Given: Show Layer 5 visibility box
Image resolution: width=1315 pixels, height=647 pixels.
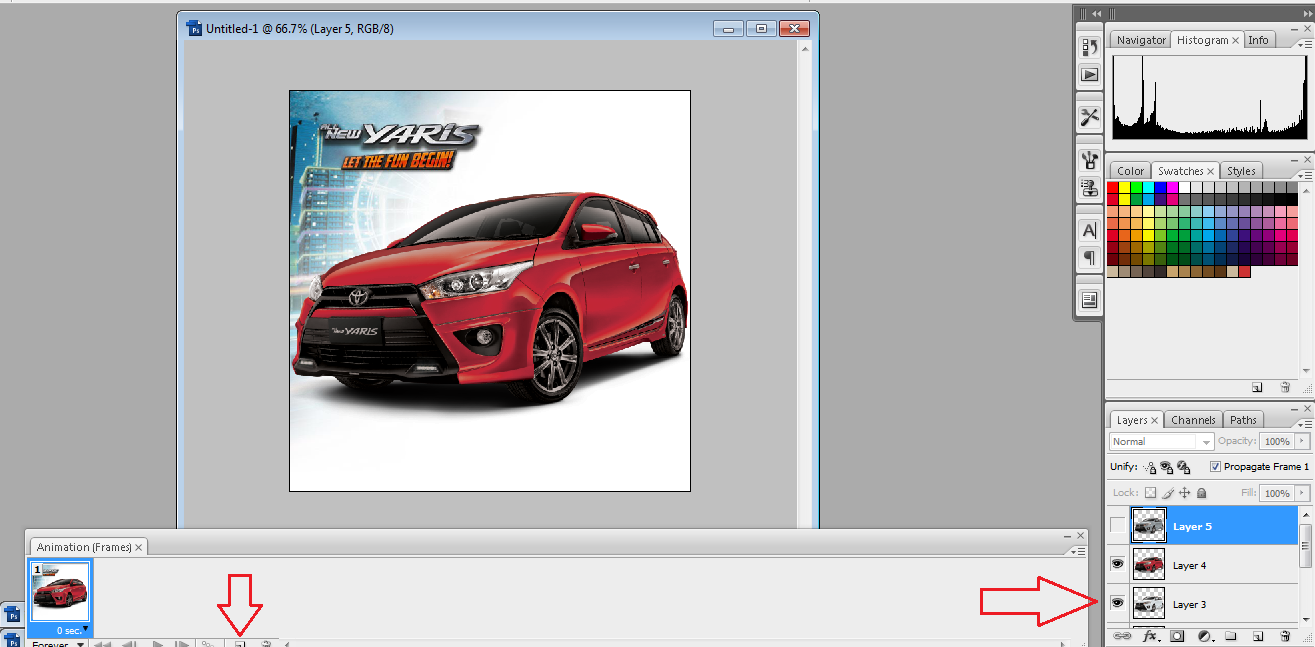Looking at the screenshot, I should tap(1117, 525).
